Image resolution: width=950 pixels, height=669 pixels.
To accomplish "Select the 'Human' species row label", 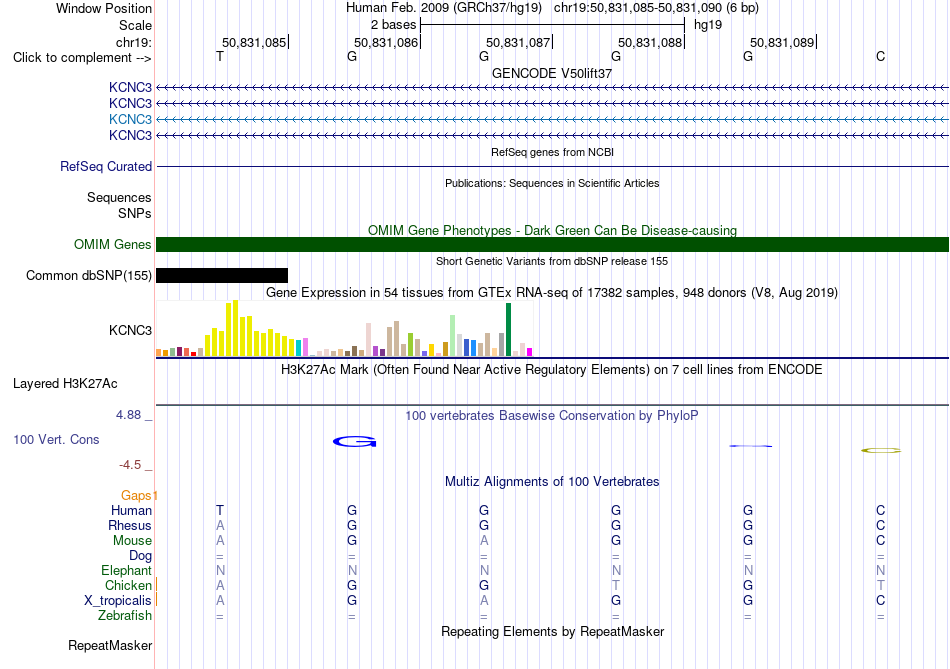I will point(131,510).
